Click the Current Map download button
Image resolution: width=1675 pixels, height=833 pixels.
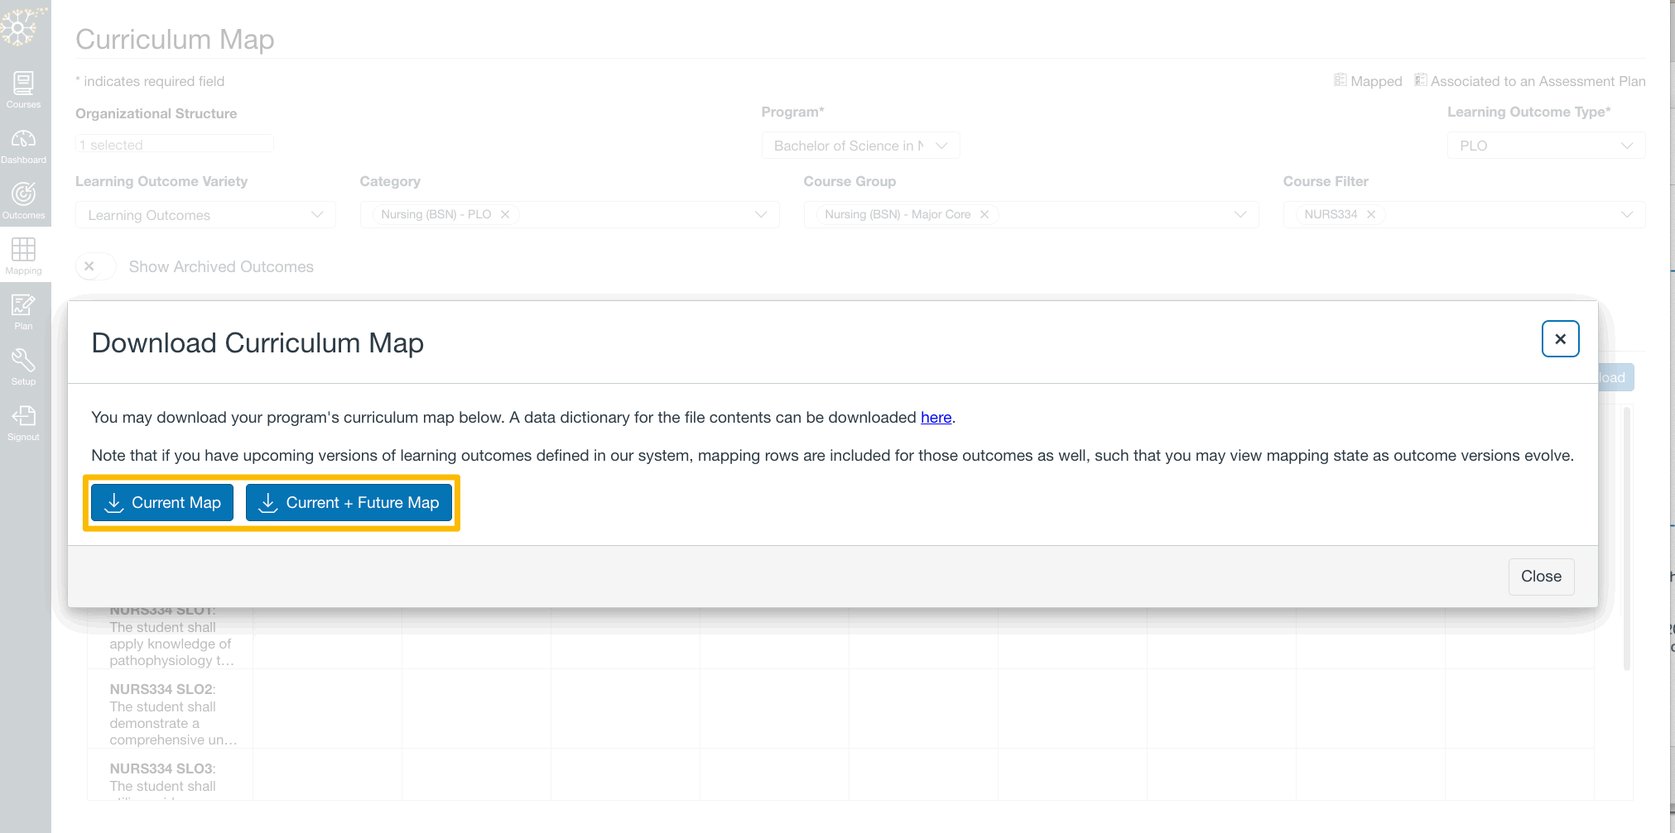tap(162, 502)
